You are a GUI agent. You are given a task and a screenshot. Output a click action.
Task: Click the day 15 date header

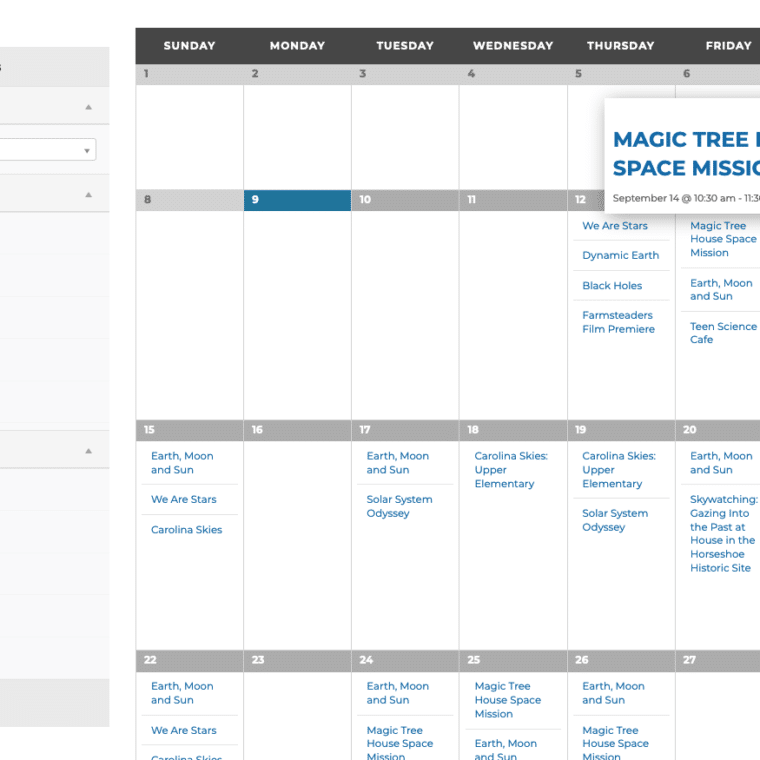coord(189,430)
